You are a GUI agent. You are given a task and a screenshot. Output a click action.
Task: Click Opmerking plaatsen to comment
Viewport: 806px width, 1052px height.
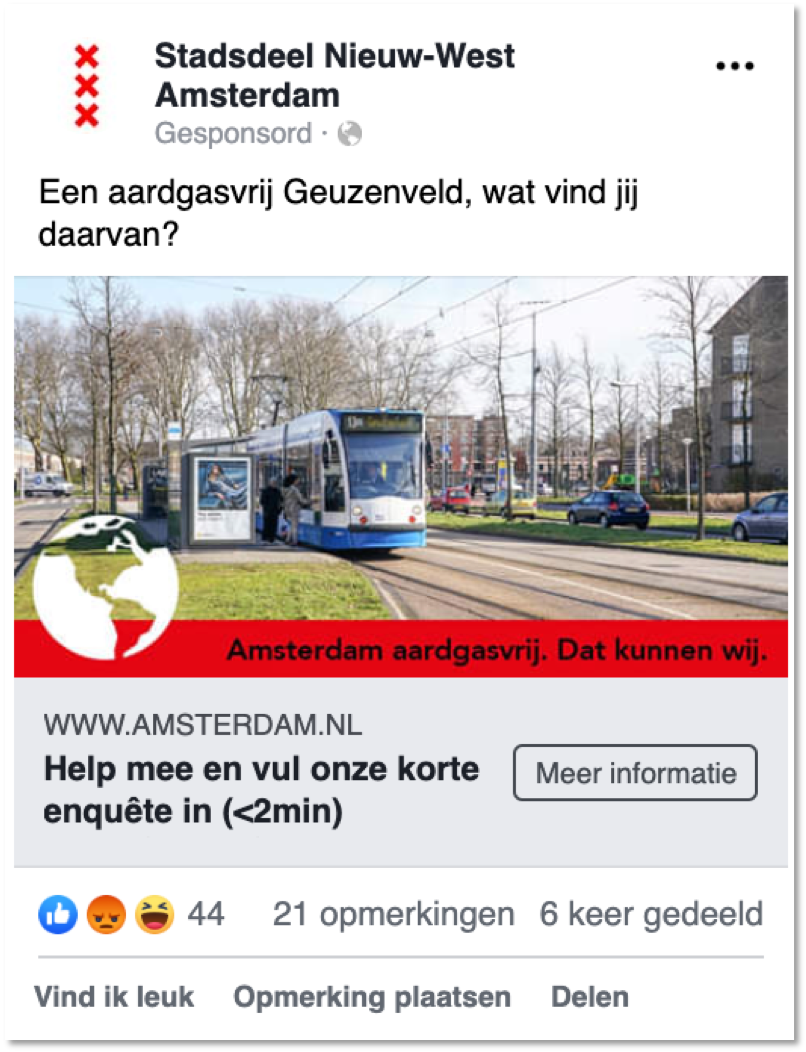pyautogui.click(x=372, y=997)
